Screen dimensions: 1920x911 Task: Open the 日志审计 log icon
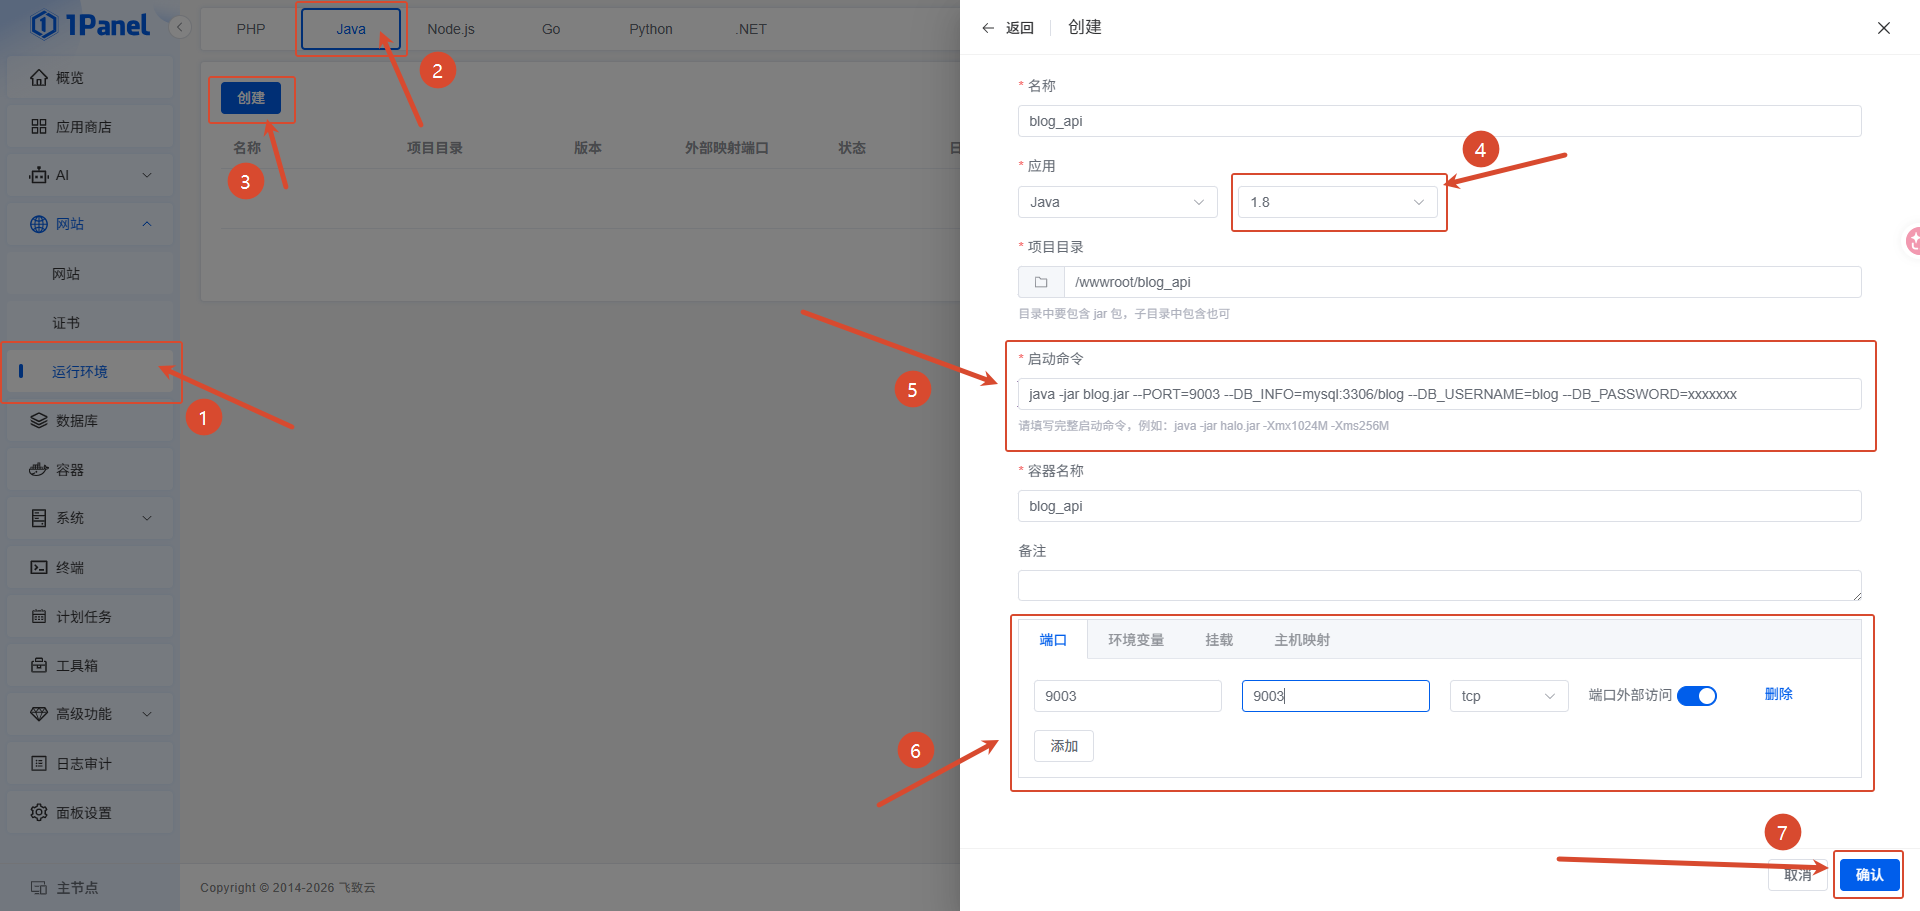(x=39, y=764)
